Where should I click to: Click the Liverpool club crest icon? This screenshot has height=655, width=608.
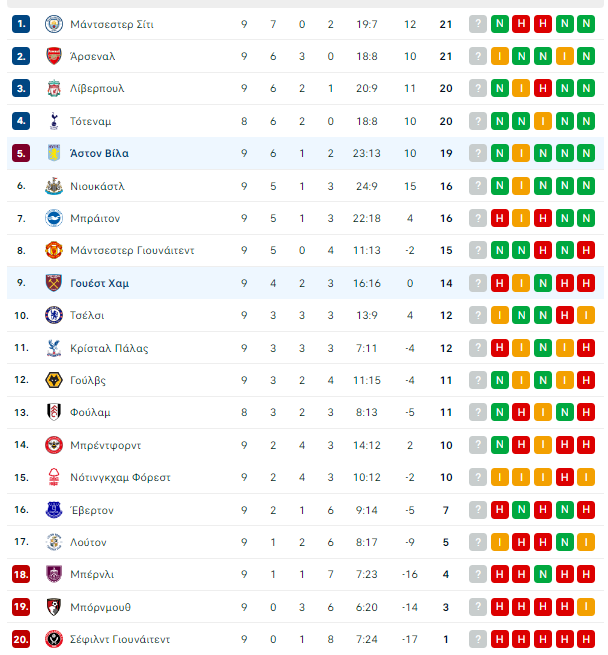click(x=53, y=89)
